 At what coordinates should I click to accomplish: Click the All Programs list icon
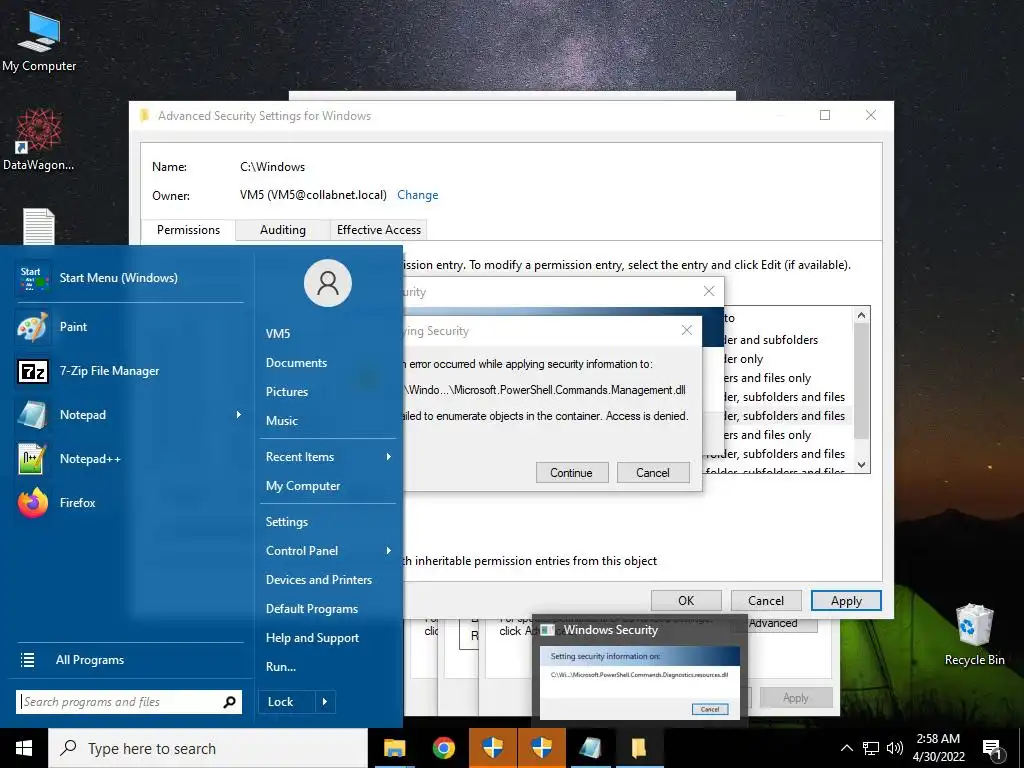(x=27, y=660)
